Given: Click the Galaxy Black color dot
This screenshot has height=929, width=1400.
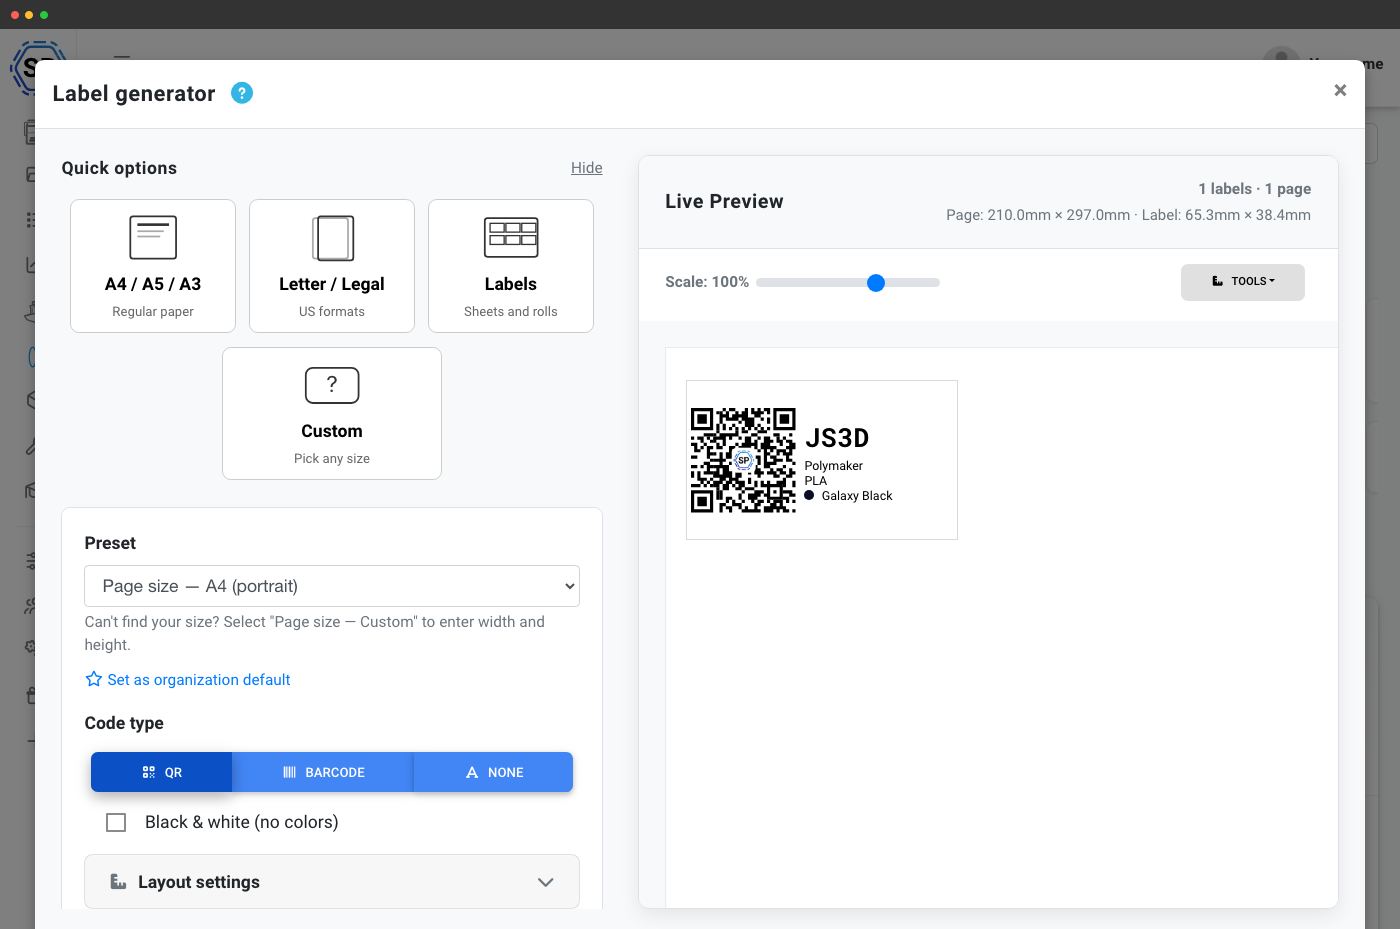Looking at the screenshot, I should click(x=809, y=495).
